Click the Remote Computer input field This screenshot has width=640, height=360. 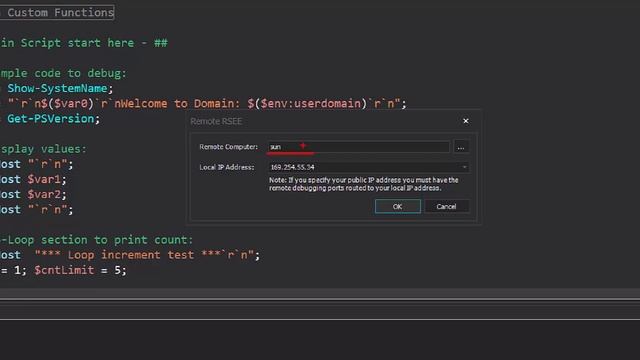click(x=359, y=147)
